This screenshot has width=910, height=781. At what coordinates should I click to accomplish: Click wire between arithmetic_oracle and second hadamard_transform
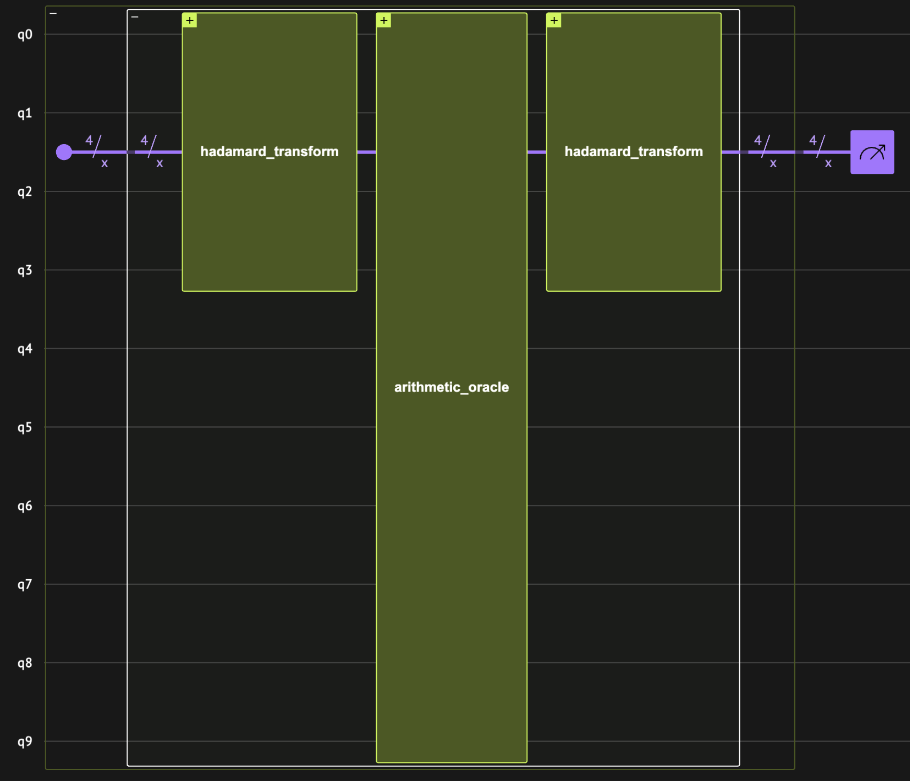pyautogui.click(x=536, y=152)
